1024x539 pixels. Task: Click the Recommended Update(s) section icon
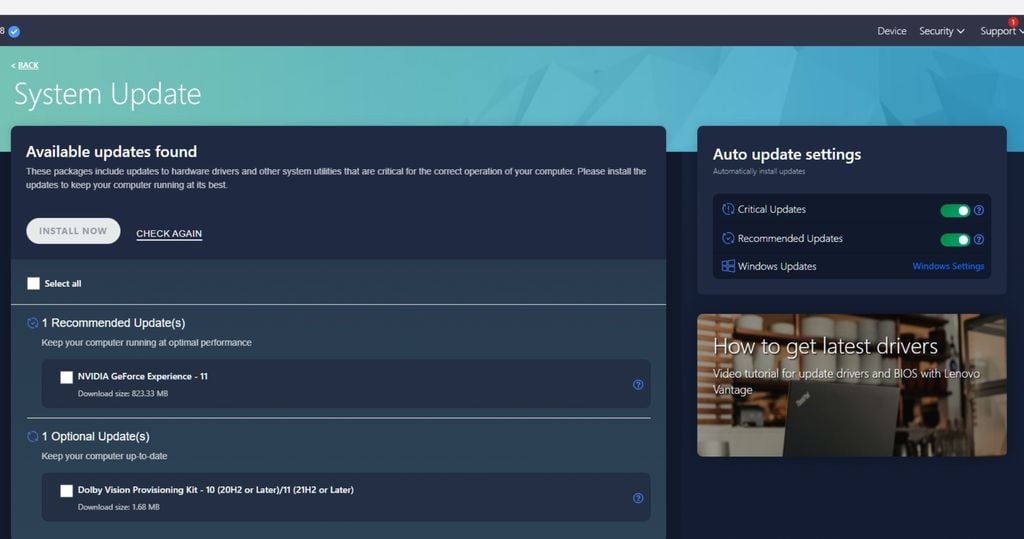pos(33,323)
